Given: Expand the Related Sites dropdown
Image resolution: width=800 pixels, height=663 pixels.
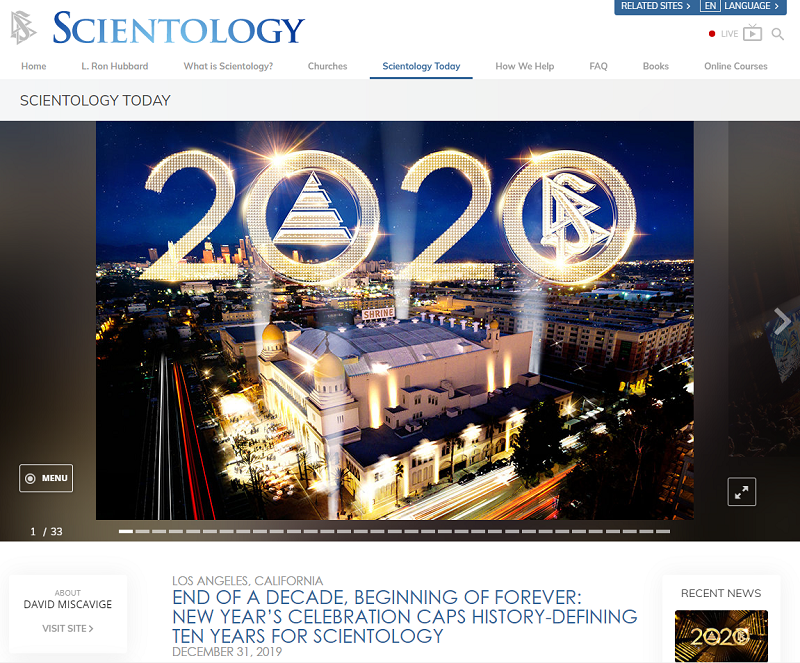Looking at the screenshot, I should click(x=656, y=6).
